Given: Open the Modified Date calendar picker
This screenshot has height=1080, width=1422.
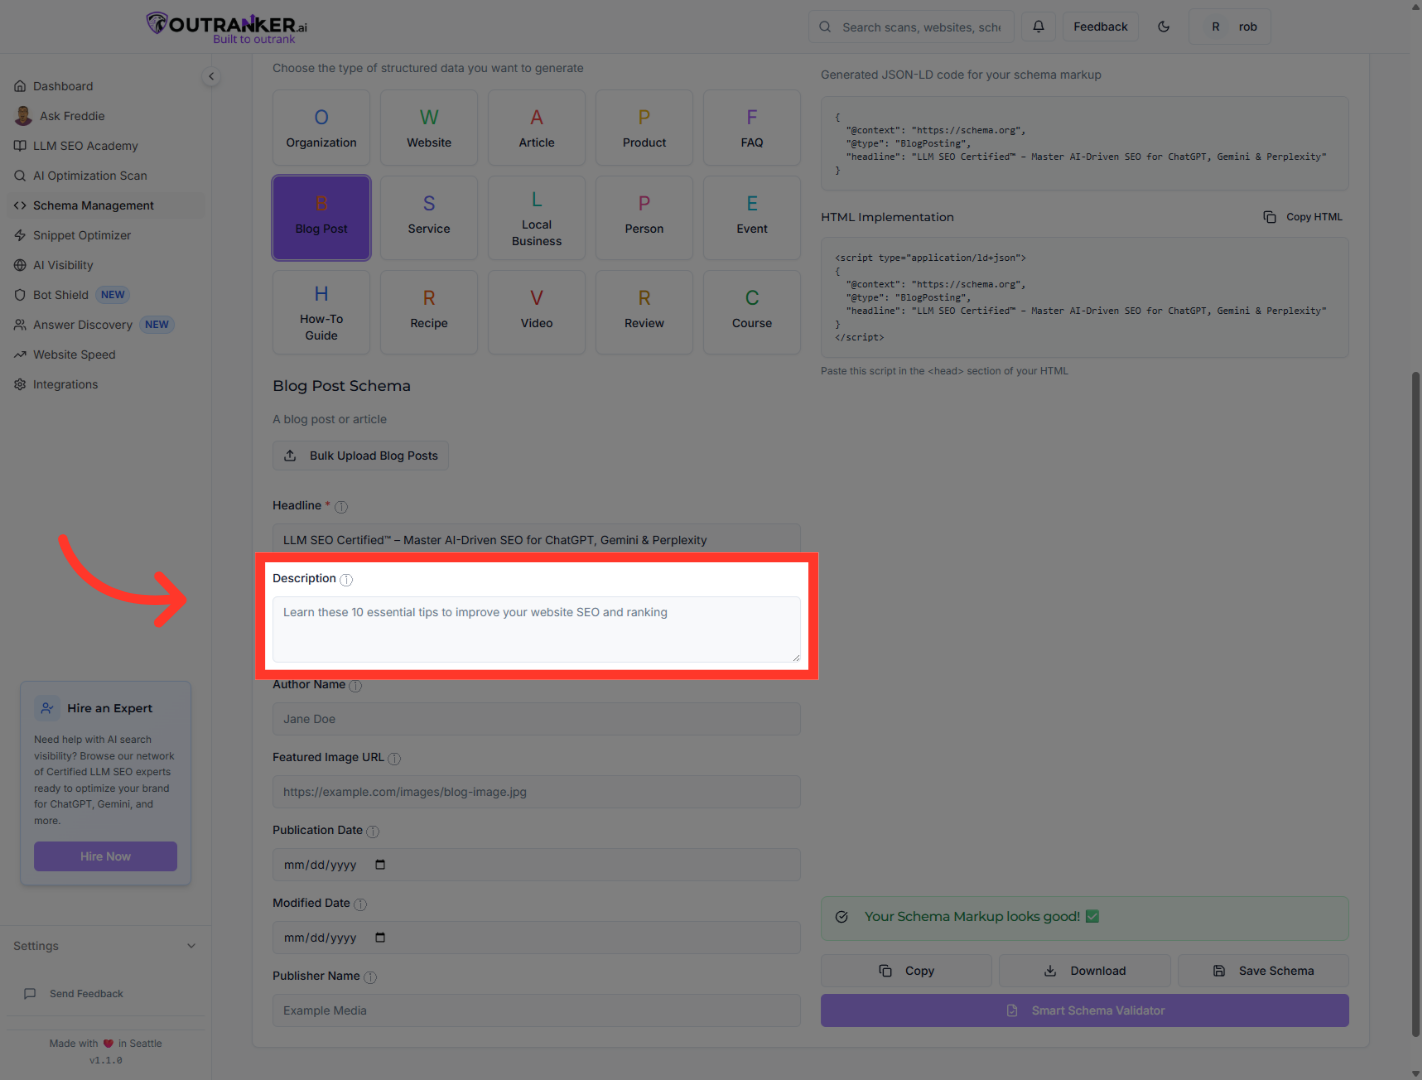Looking at the screenshot, I should click(380, 938).
